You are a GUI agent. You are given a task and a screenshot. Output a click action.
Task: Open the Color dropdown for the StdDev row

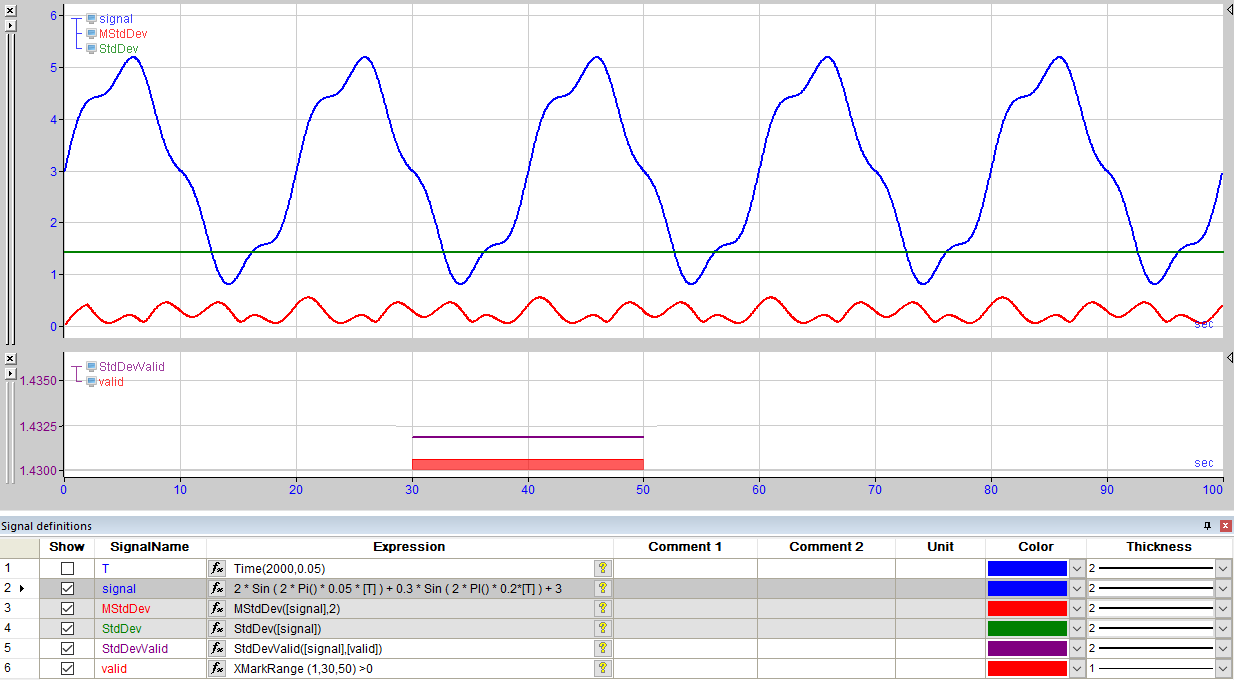(x=1076, y=628)
